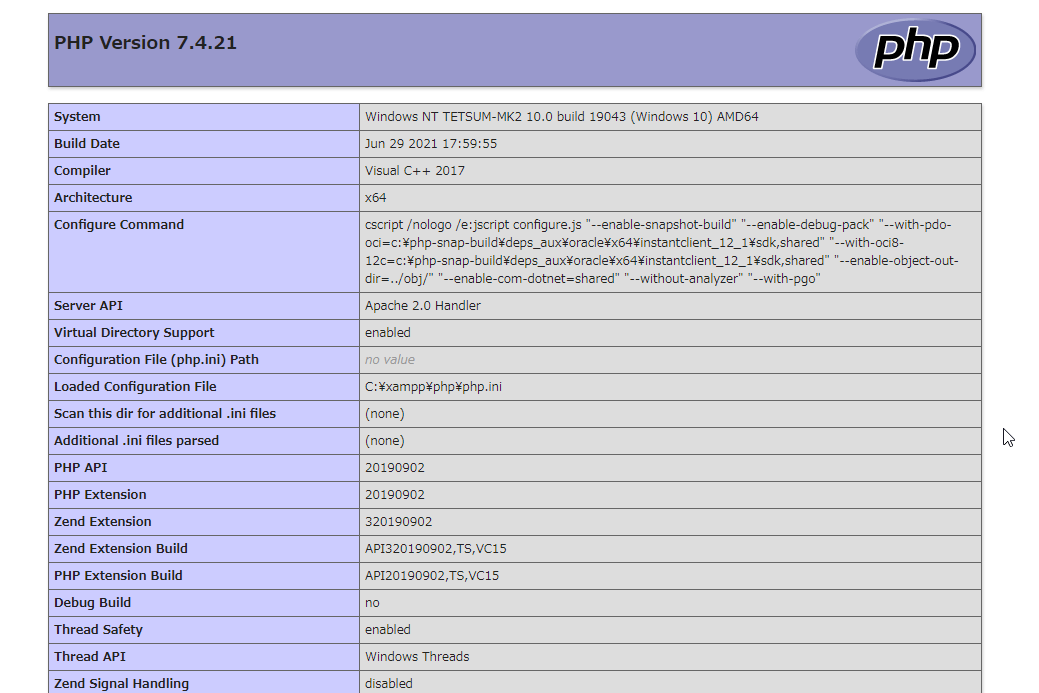Click the Configure Command label
Image resolution: width=1039 pixels, height=693 pixels.
tap(119, 225)
